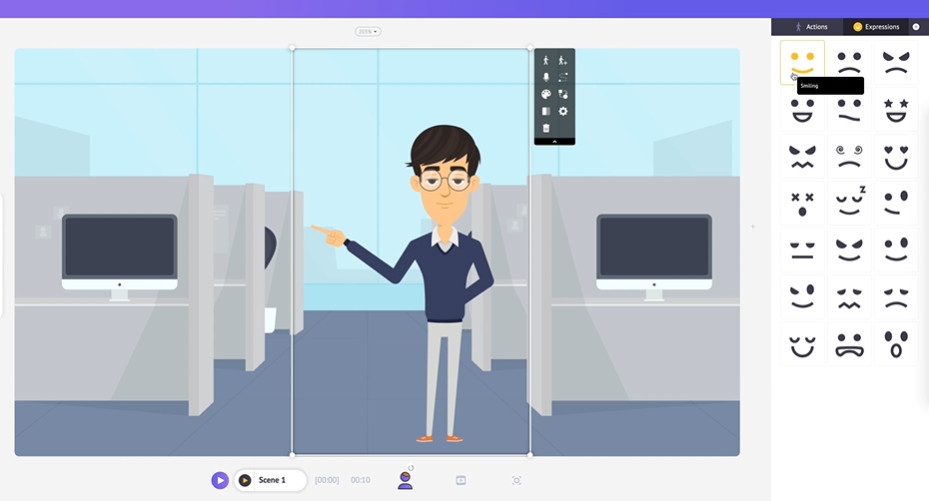929x501 pixels.
Task: Select the star-eyes expression
Action: click(896, 110)
